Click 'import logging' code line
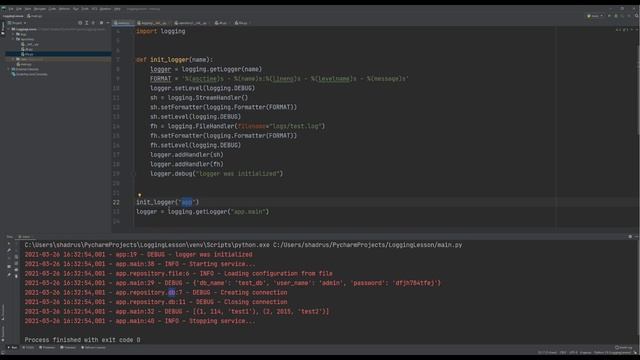640x360 pixels. 161,31
